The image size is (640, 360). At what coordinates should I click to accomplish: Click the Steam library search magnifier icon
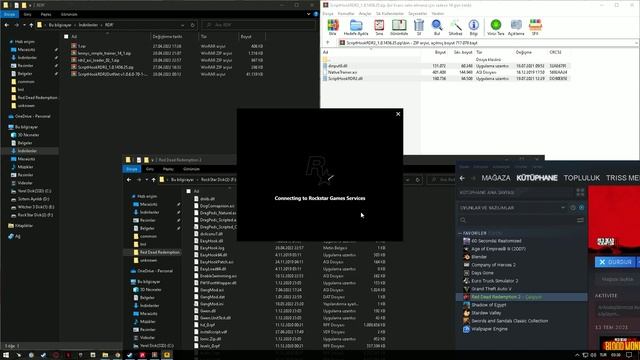[x=463, y=220]
